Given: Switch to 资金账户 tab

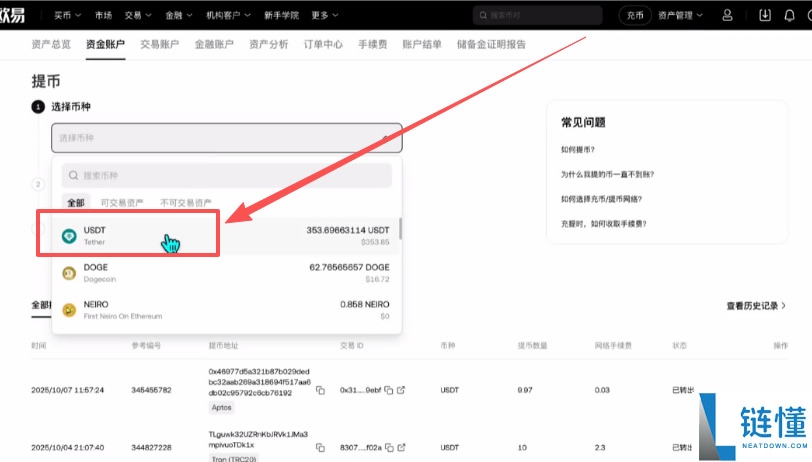Looking at the screenshot, I should 106,45.
